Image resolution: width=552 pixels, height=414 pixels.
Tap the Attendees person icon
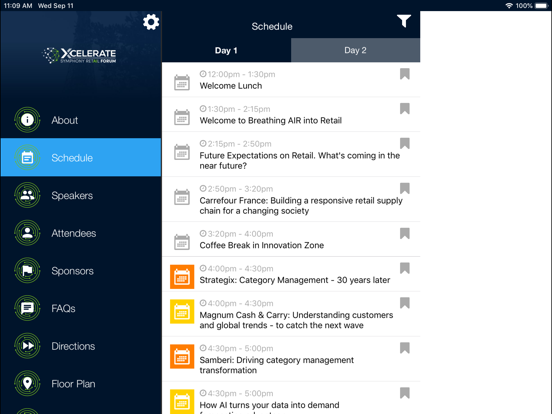coord(27,233)
